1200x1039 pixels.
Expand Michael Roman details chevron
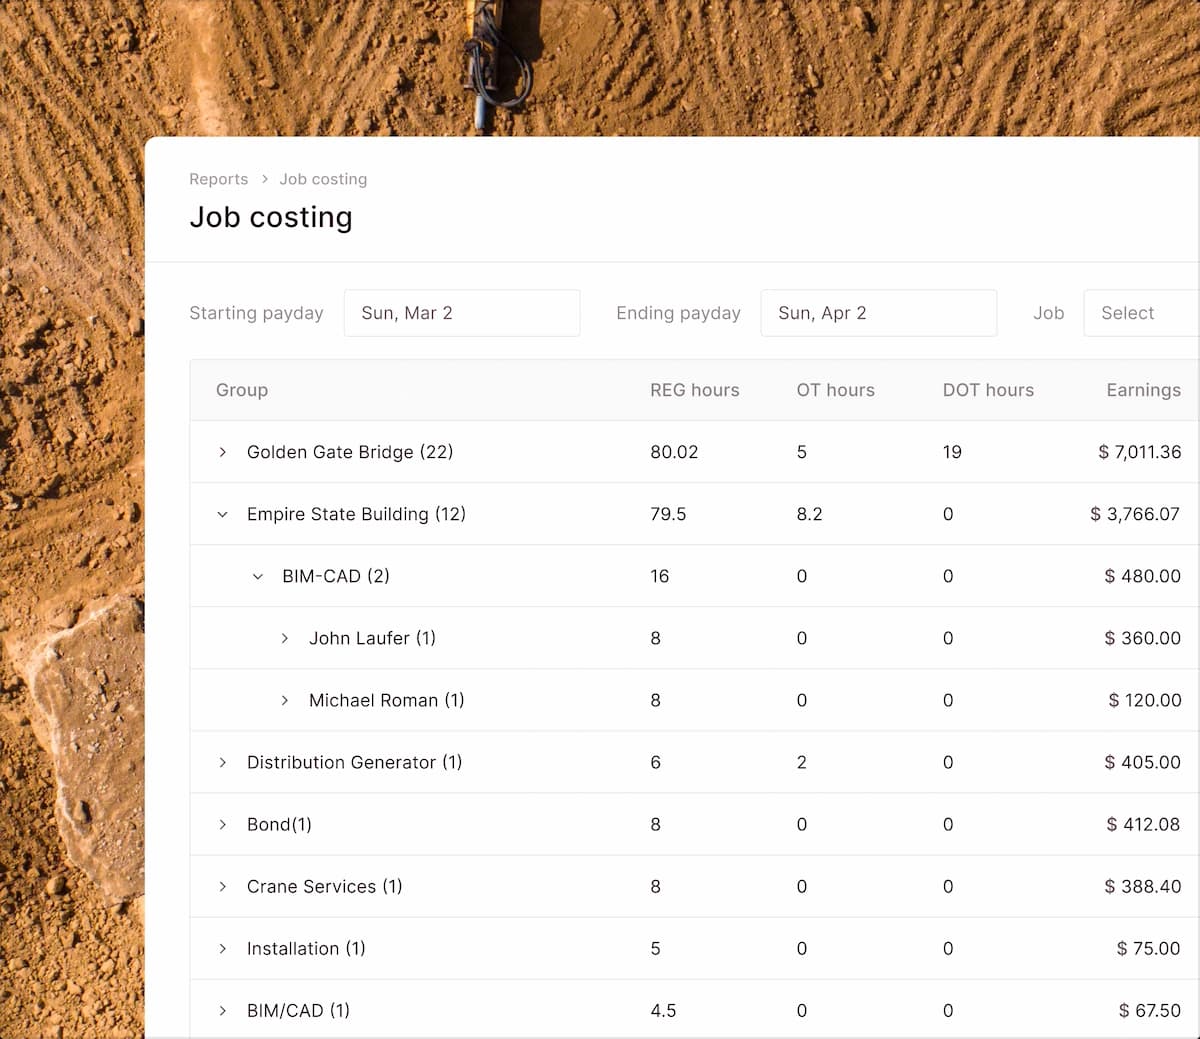click(x=285, y=700)
